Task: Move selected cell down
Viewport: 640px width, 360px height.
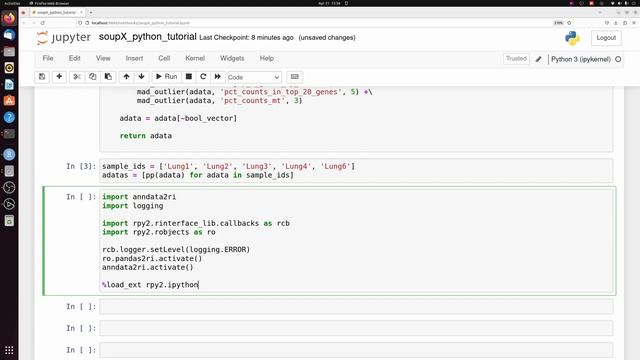Action: 141,77
